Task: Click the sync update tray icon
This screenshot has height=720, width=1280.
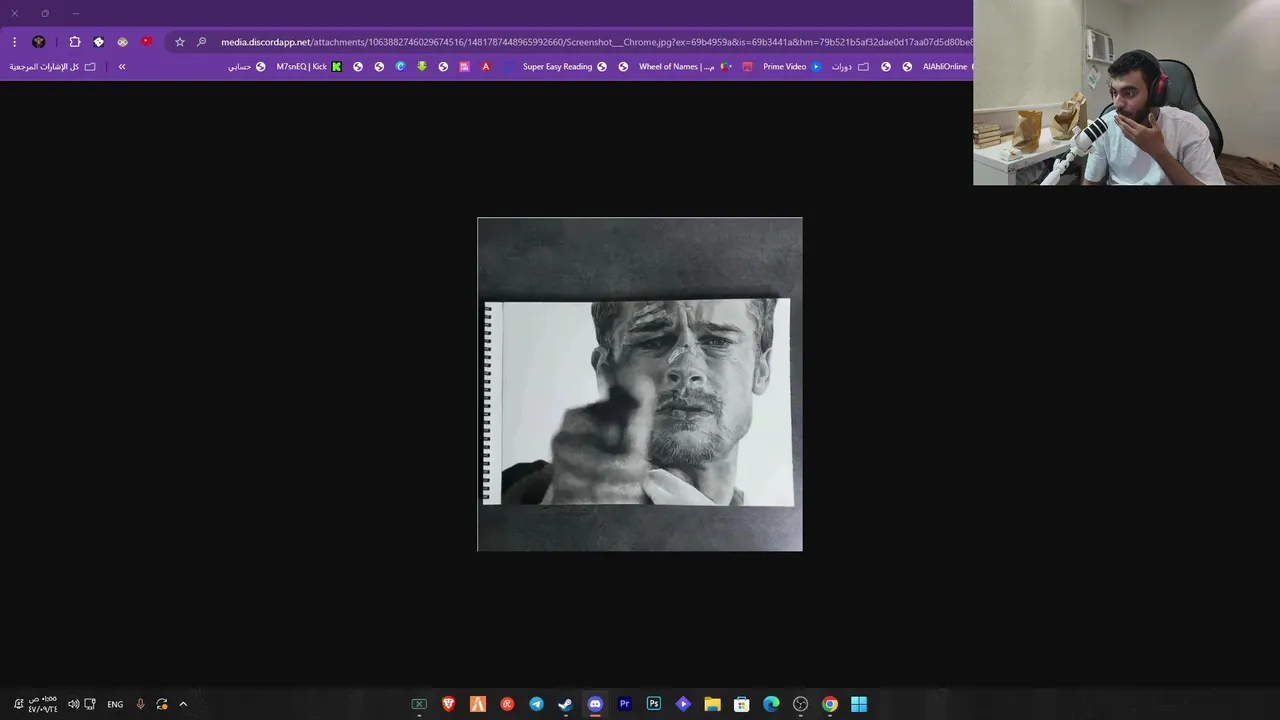Action: (x=162, y=704)
